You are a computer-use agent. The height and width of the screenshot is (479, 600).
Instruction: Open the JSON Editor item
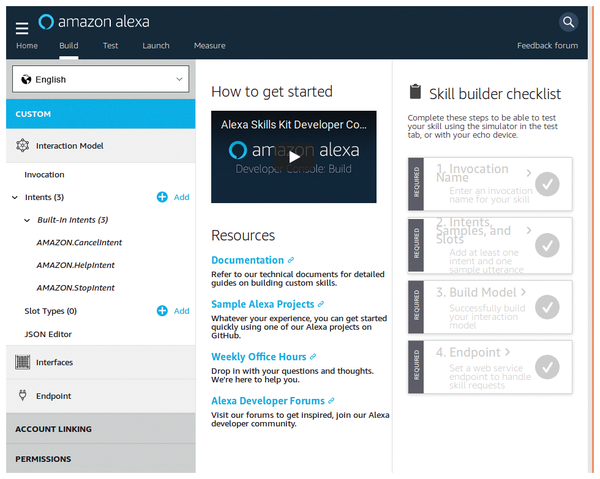pyautogui.click(x=48, y=334)
